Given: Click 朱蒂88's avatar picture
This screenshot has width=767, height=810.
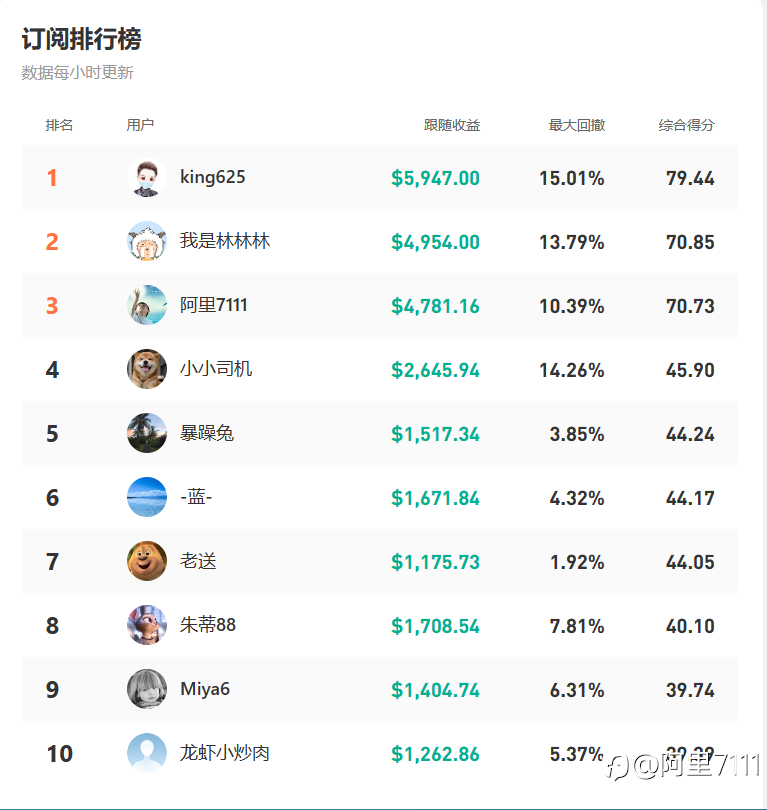Looking at the screenshot, I should [147, 626].
